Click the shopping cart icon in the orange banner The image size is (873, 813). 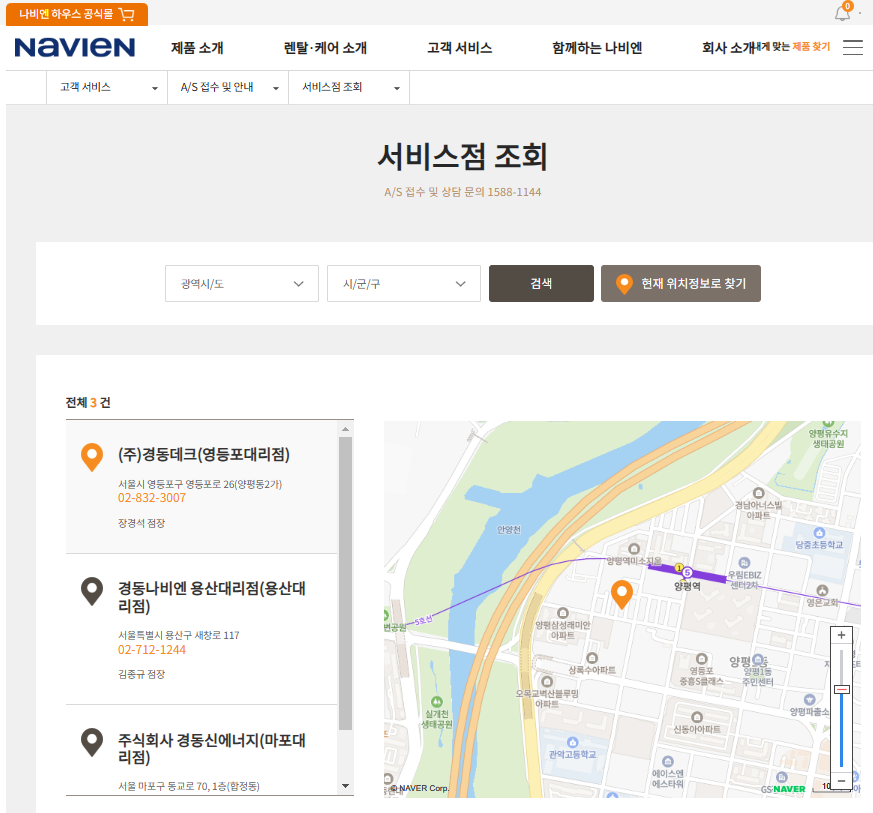tap(127, 14)
